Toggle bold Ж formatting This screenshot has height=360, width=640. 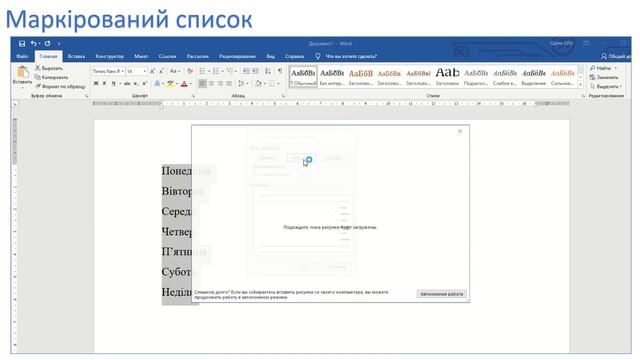[x=96, y=84]
